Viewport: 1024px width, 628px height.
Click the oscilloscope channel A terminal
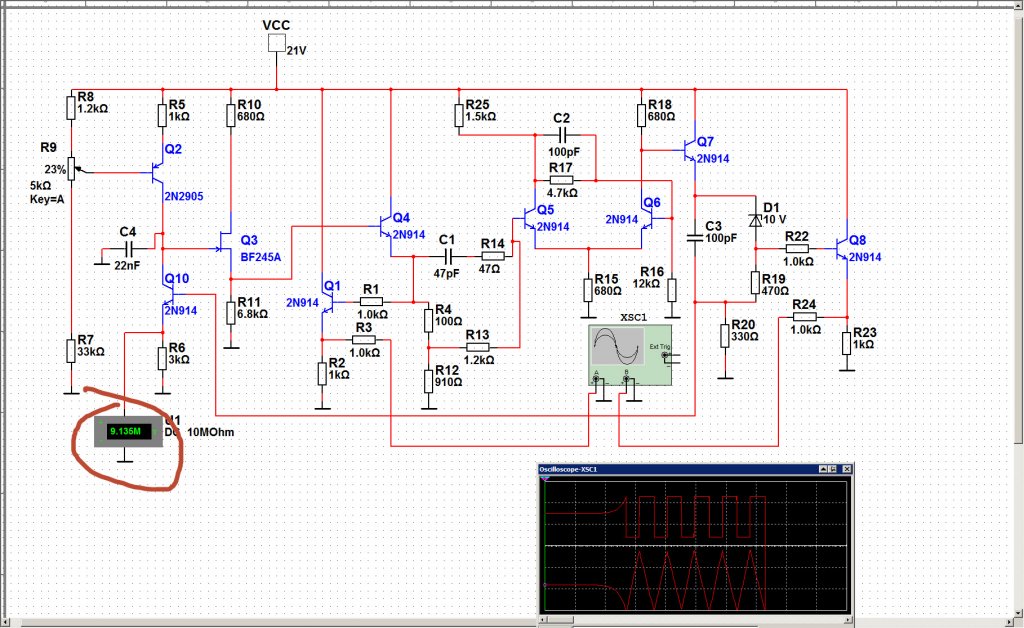coord(596,379)
